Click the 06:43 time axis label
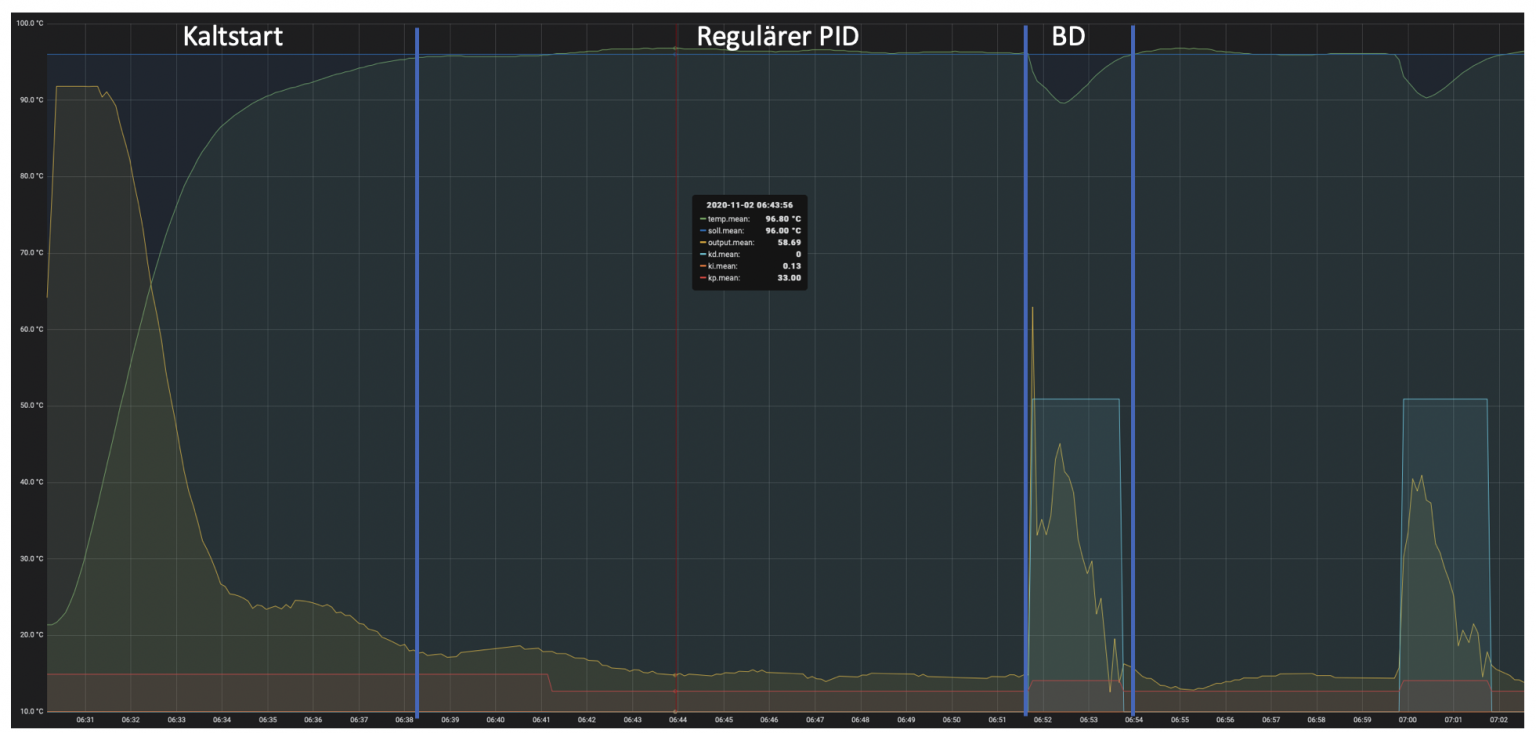The height and width of the screenshot is (733, 1536). [632, 720]
